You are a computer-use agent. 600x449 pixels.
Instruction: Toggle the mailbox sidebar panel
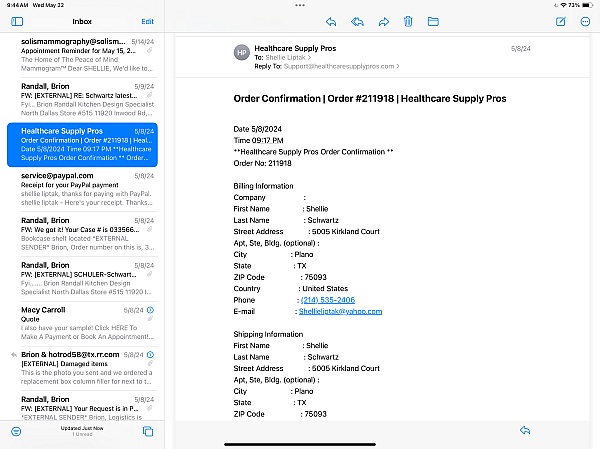(x=17, y=21)
